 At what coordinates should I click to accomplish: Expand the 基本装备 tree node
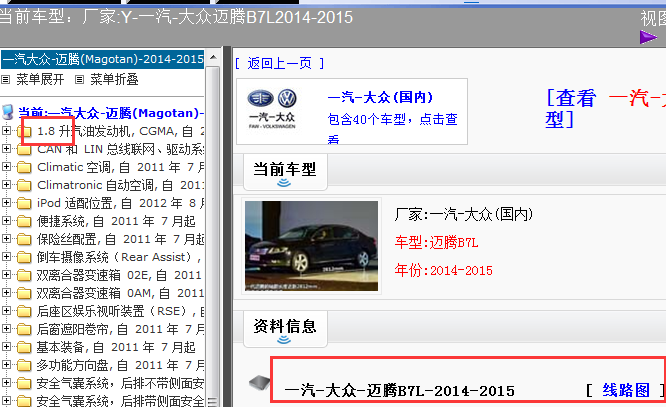coord(6,346)
